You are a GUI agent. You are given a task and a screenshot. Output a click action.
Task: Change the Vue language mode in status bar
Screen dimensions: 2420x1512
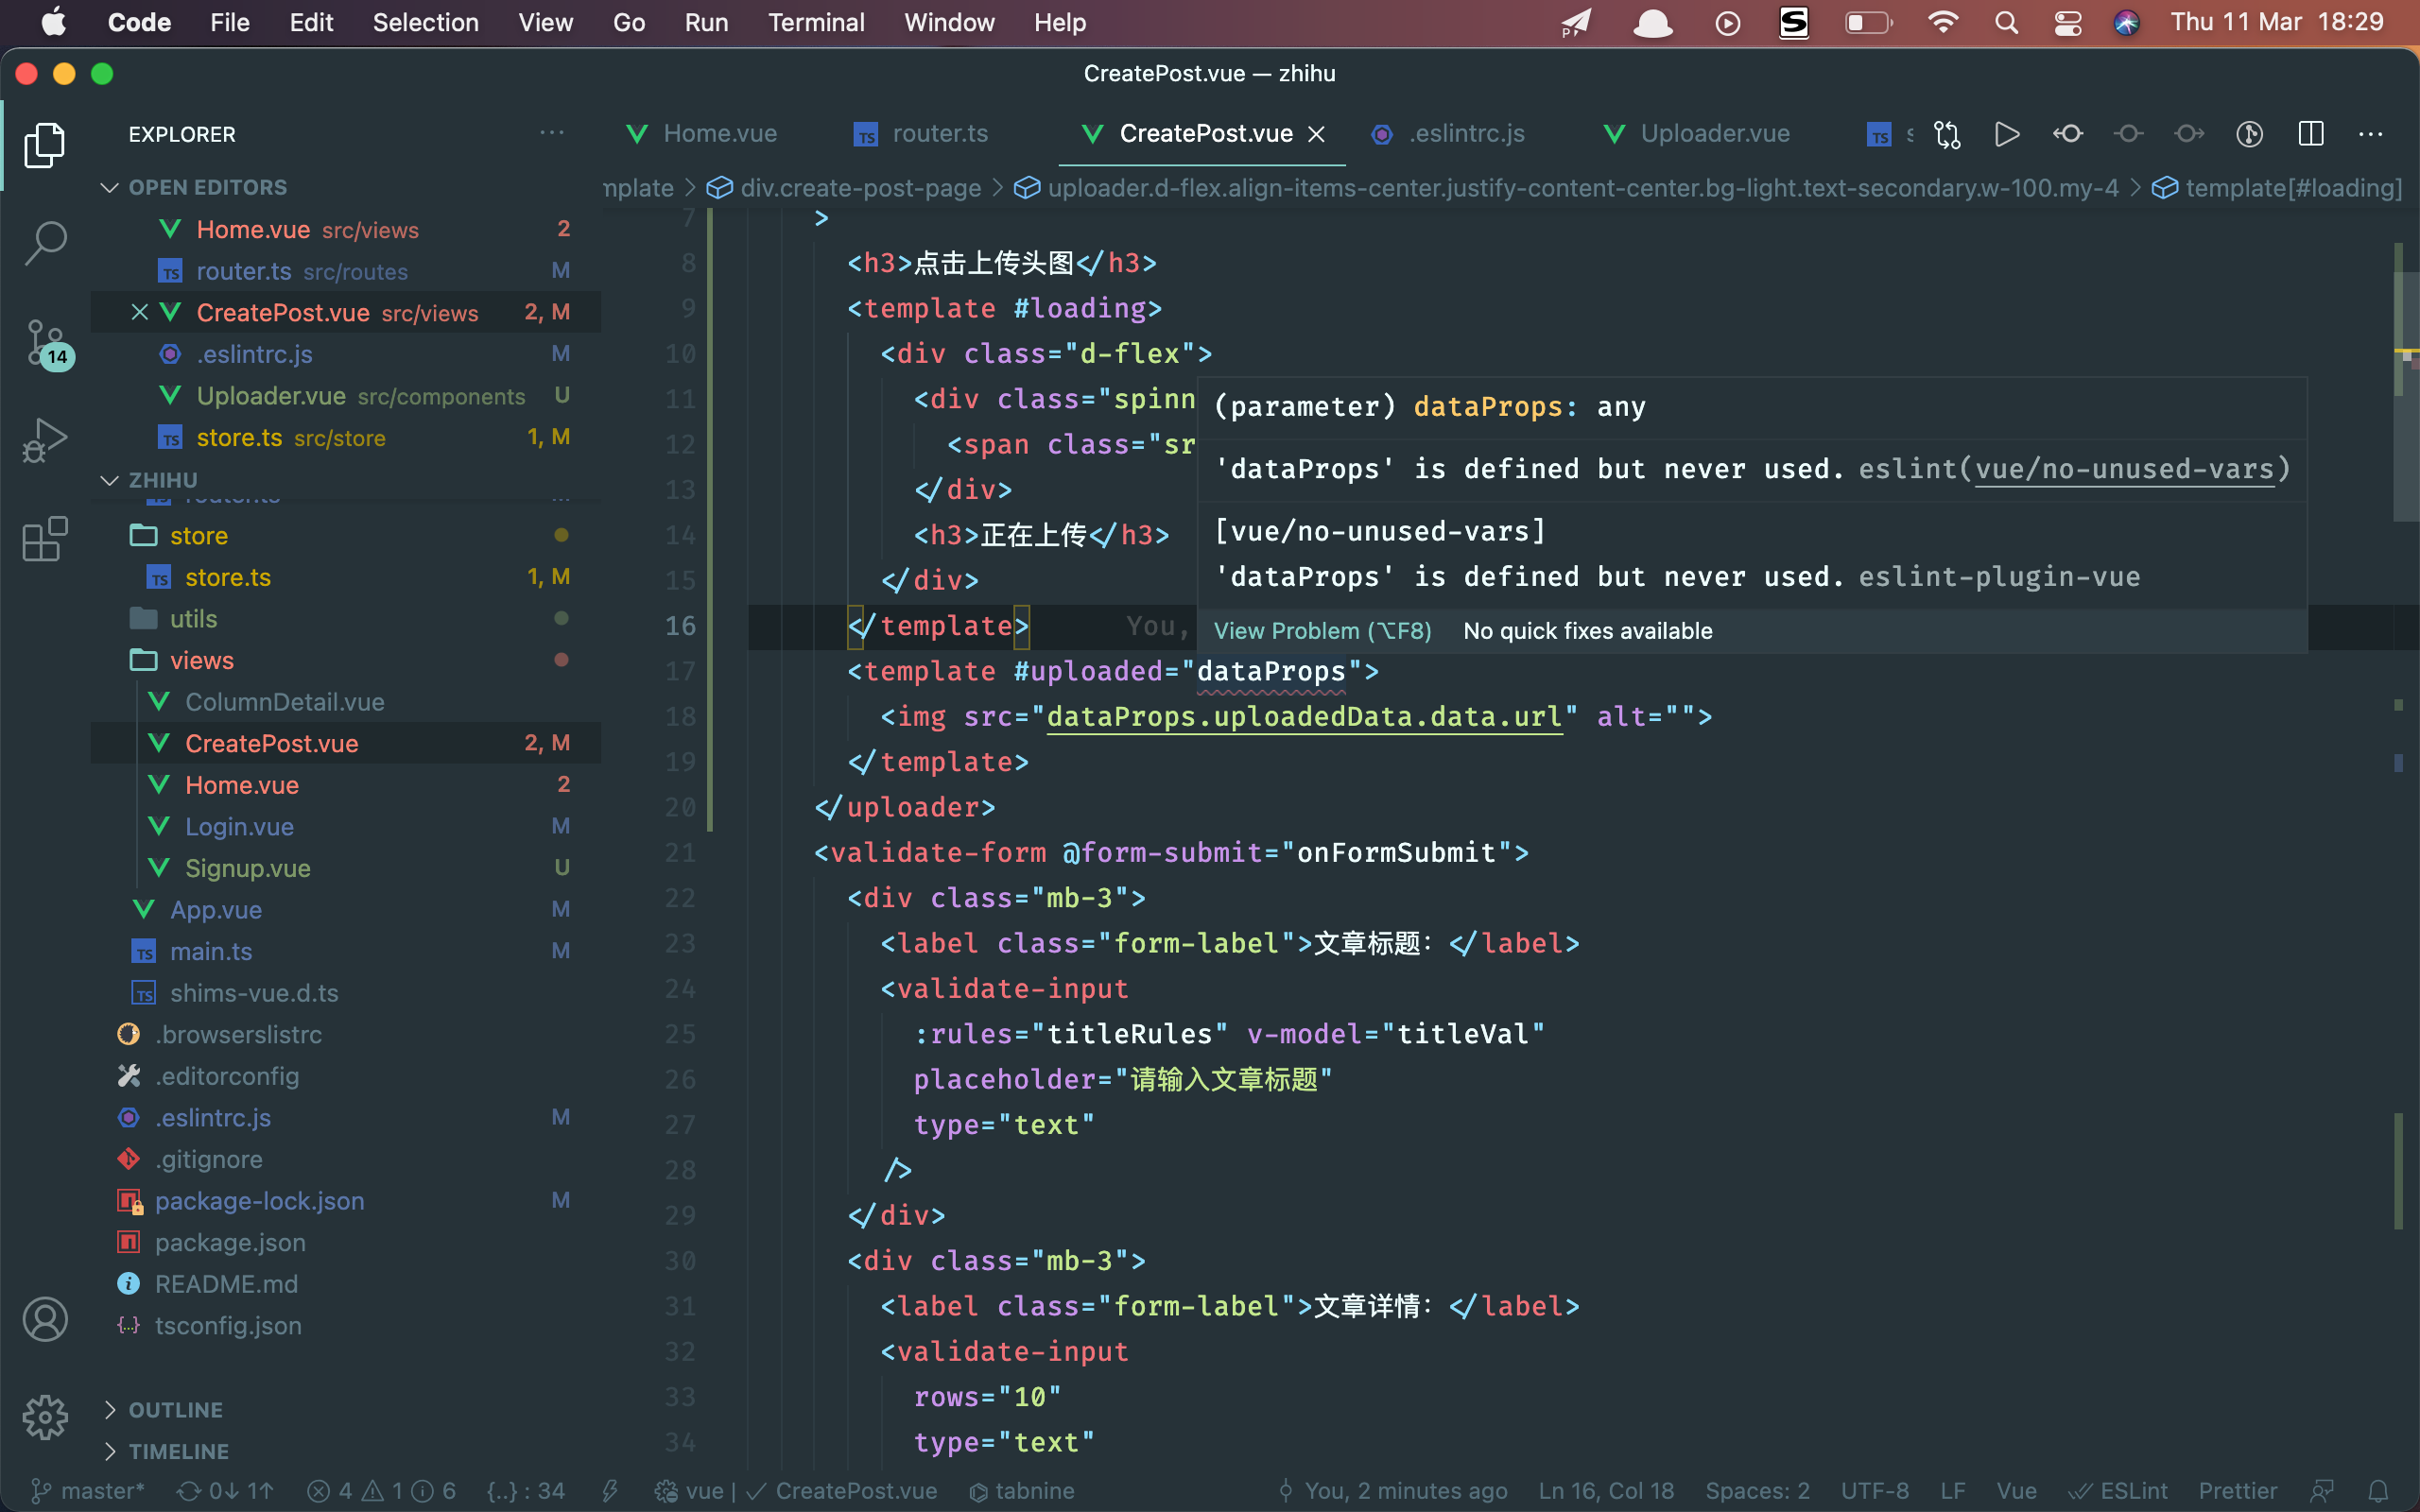[2017, 1491]
